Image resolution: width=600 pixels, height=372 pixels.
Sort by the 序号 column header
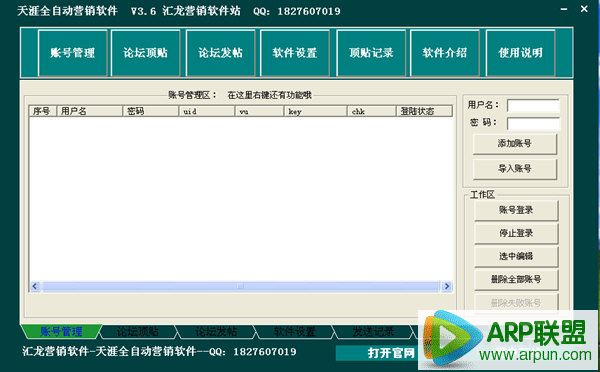coord(43,111)
